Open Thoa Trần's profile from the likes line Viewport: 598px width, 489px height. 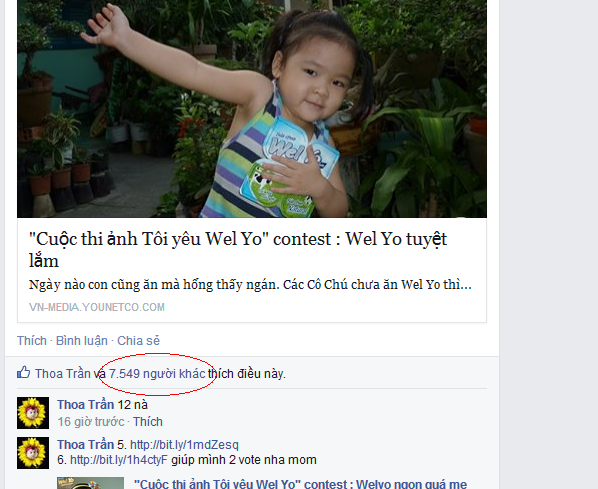coord(63,374)
